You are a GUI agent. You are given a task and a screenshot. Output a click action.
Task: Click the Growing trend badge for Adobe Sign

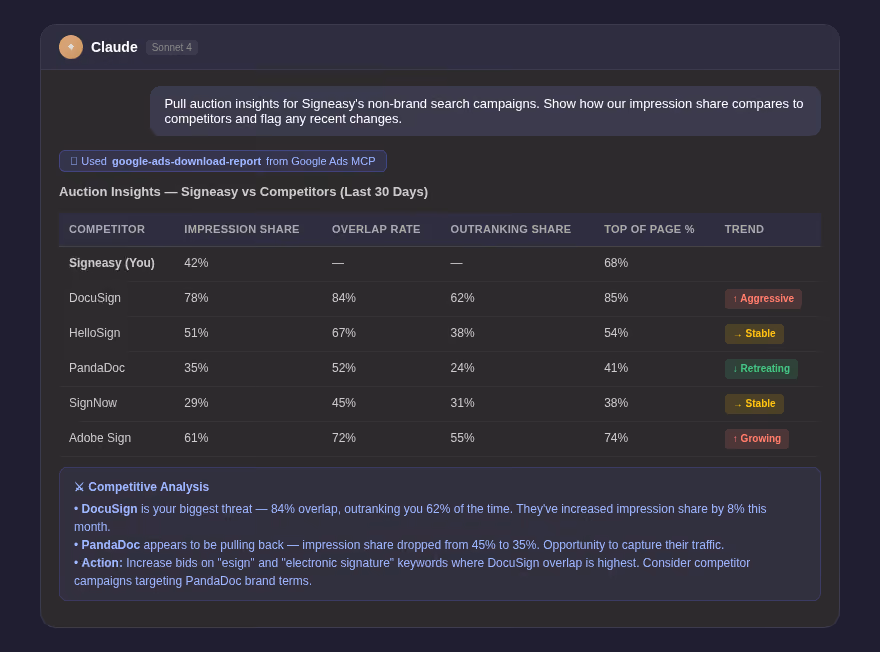(757, 439)
